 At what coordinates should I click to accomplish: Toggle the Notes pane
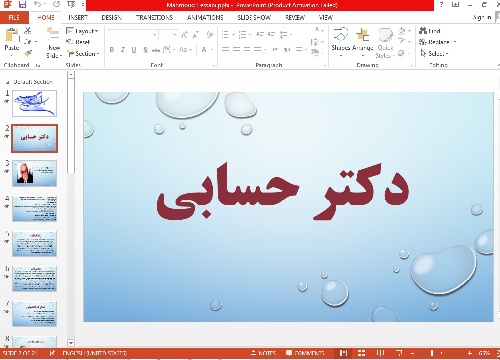tap(263, 353)
